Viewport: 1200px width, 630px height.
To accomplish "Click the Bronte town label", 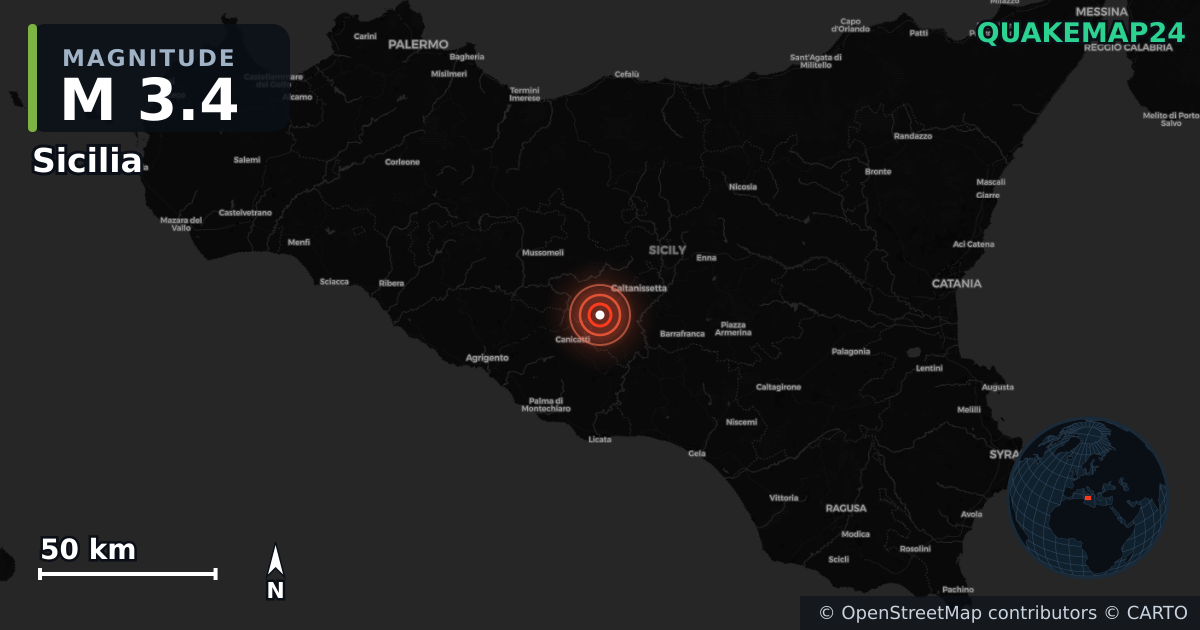I will click(878, 172).
